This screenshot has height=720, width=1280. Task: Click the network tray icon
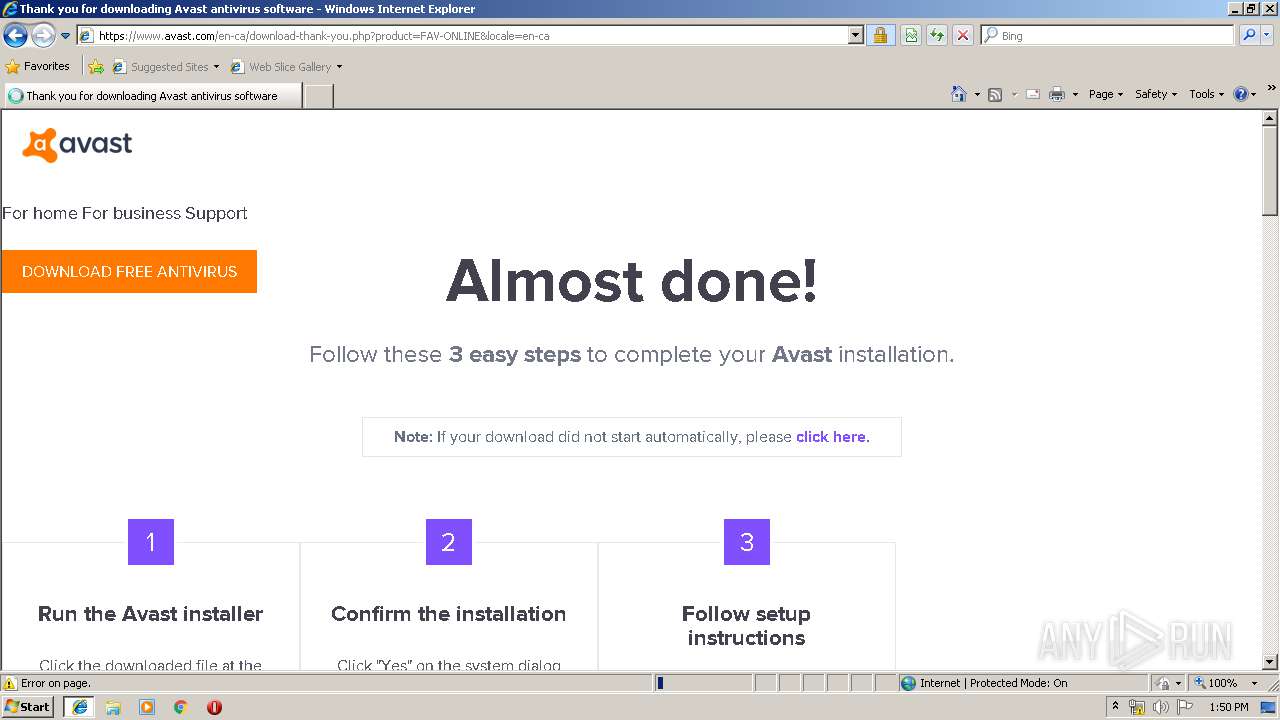[1137, 707]
